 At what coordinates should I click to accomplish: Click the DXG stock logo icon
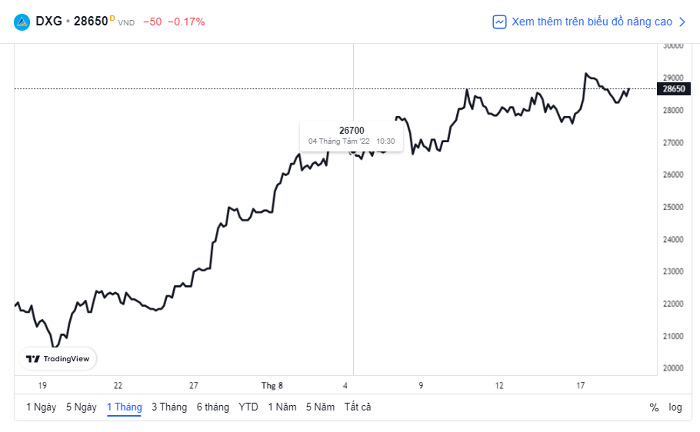pos(22,22)
